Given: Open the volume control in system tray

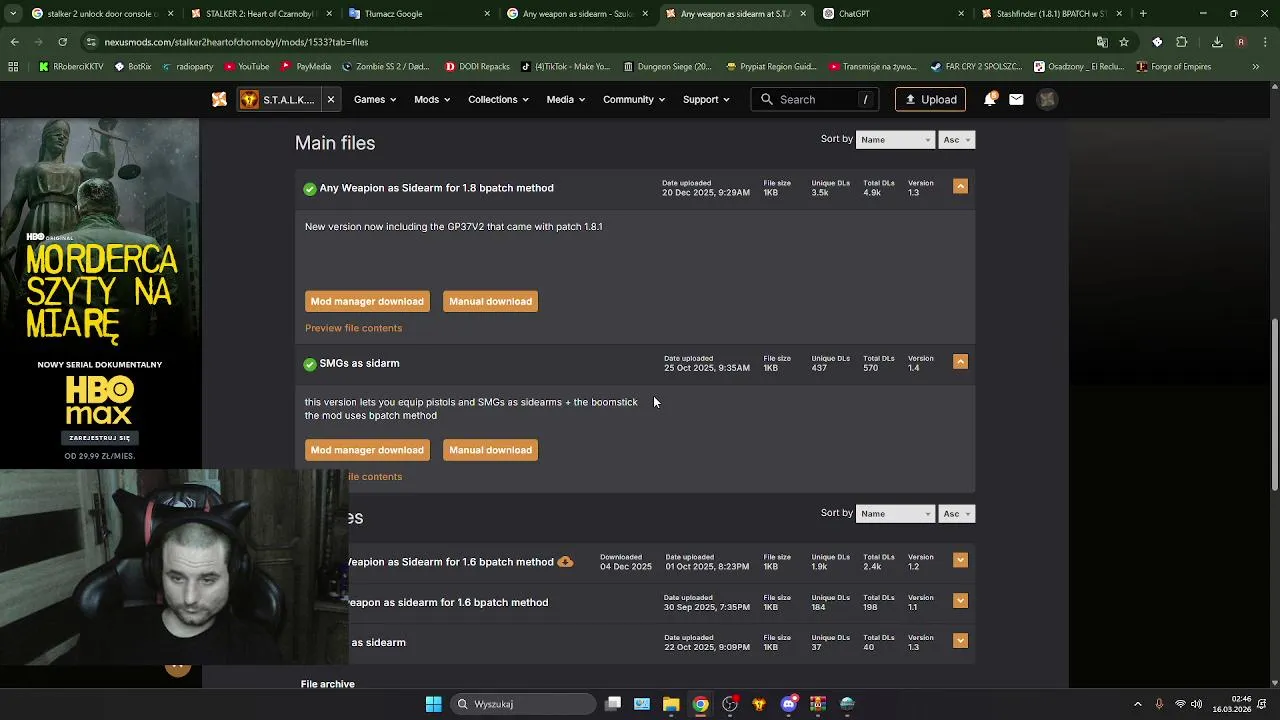Looking at the screenshot, I should pos(1197,704).
